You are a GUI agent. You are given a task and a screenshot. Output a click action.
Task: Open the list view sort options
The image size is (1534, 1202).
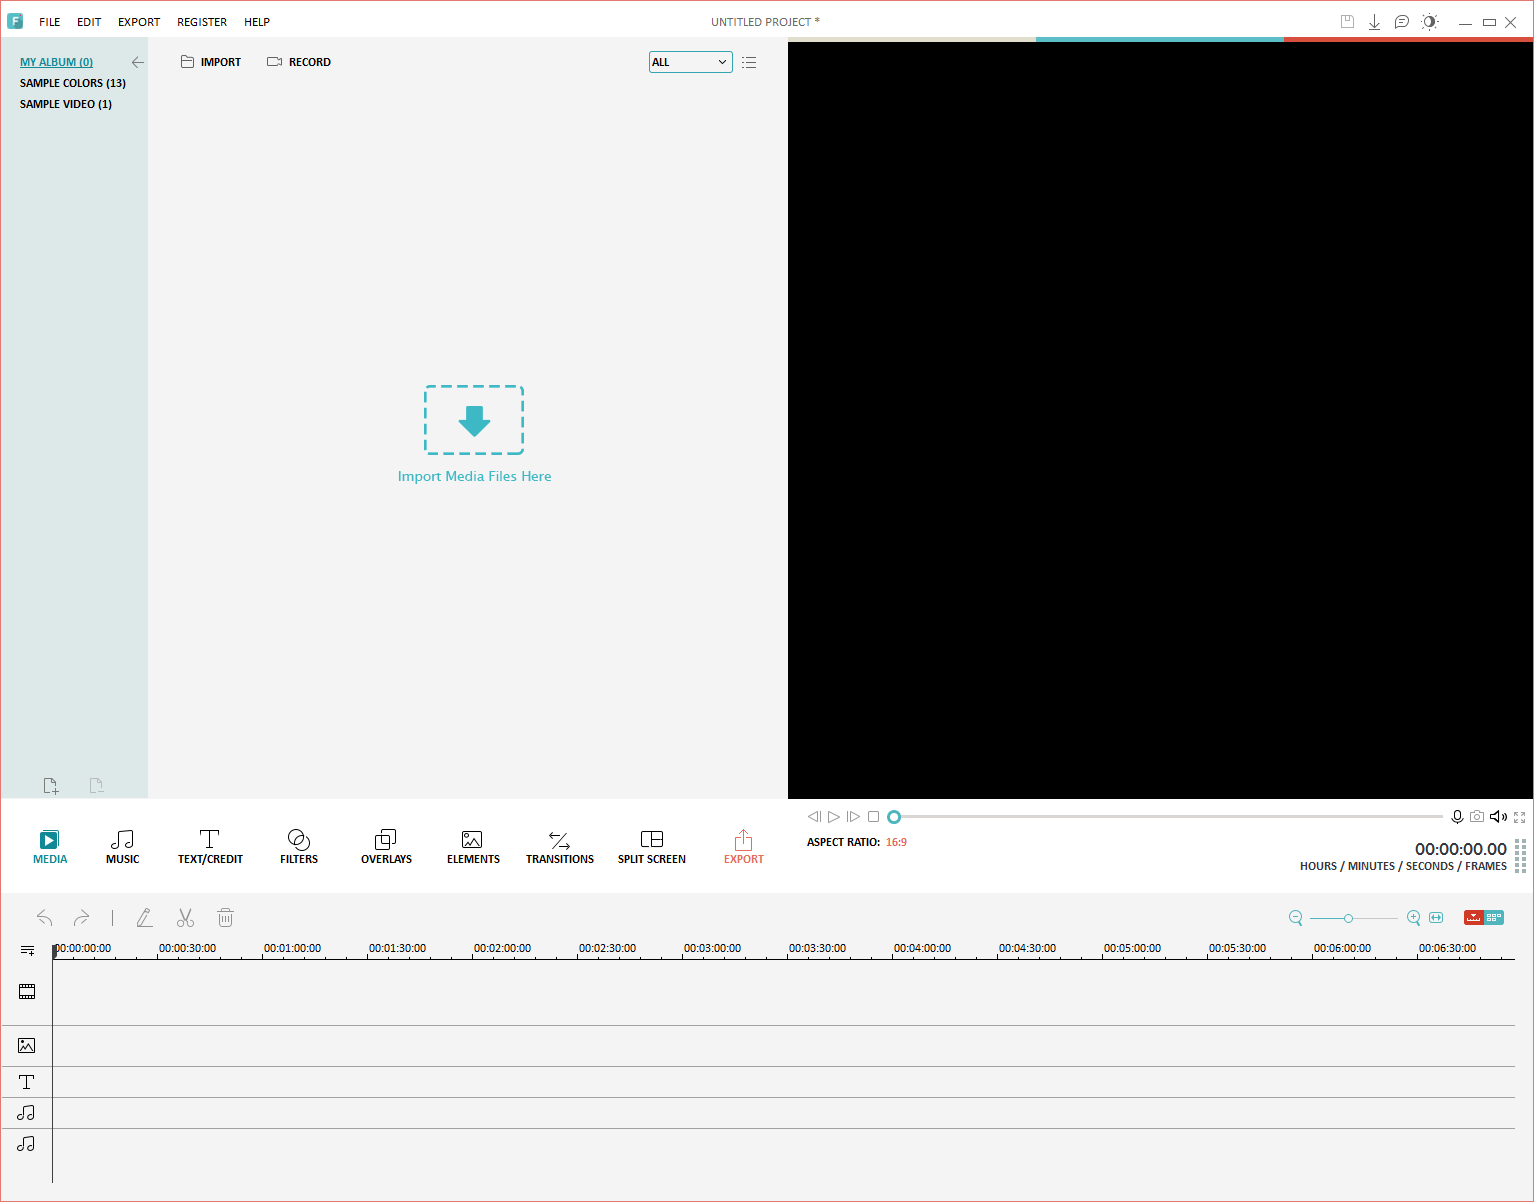pos(749,62)
